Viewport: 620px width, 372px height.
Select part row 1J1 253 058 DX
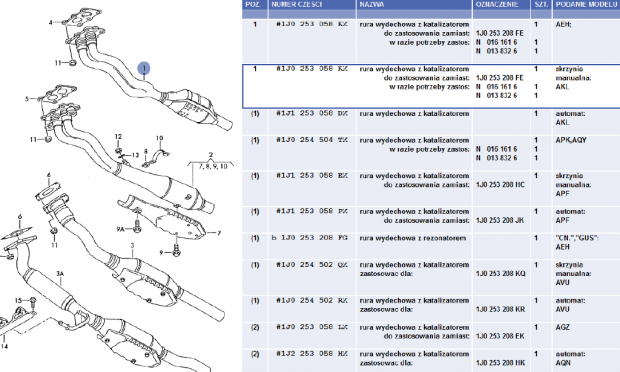[x=431, y=122]
